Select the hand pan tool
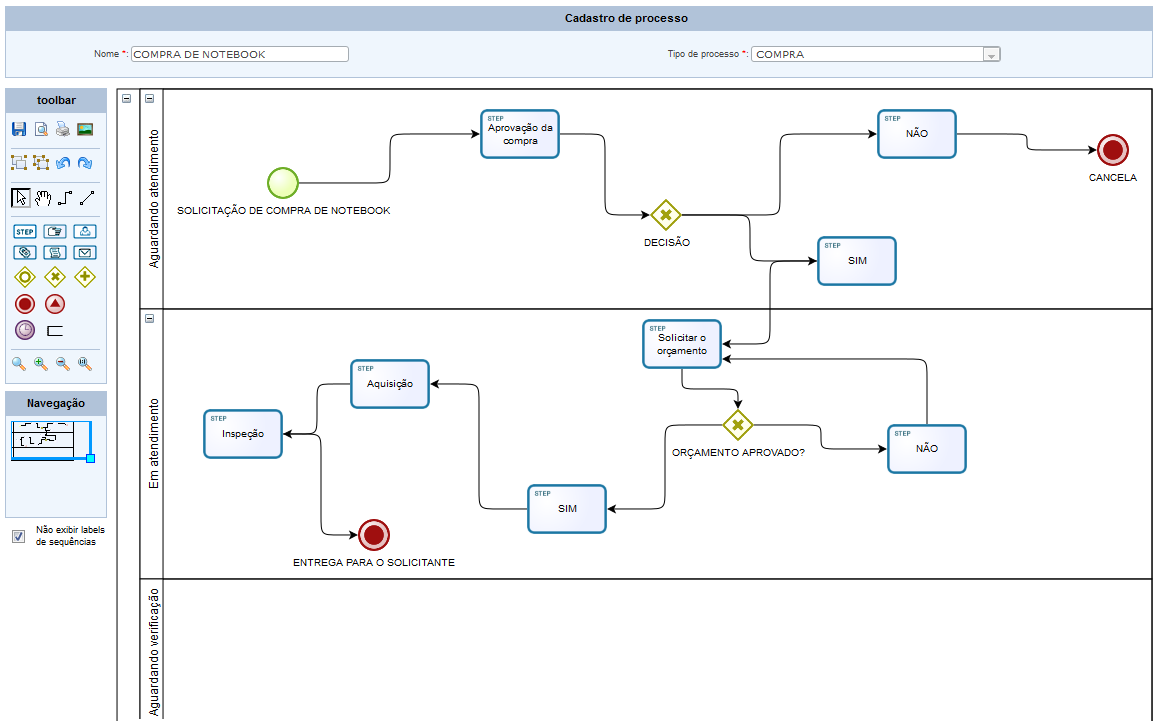The image size is (1164, 721). pyautogui.click(x=44, y=198)
